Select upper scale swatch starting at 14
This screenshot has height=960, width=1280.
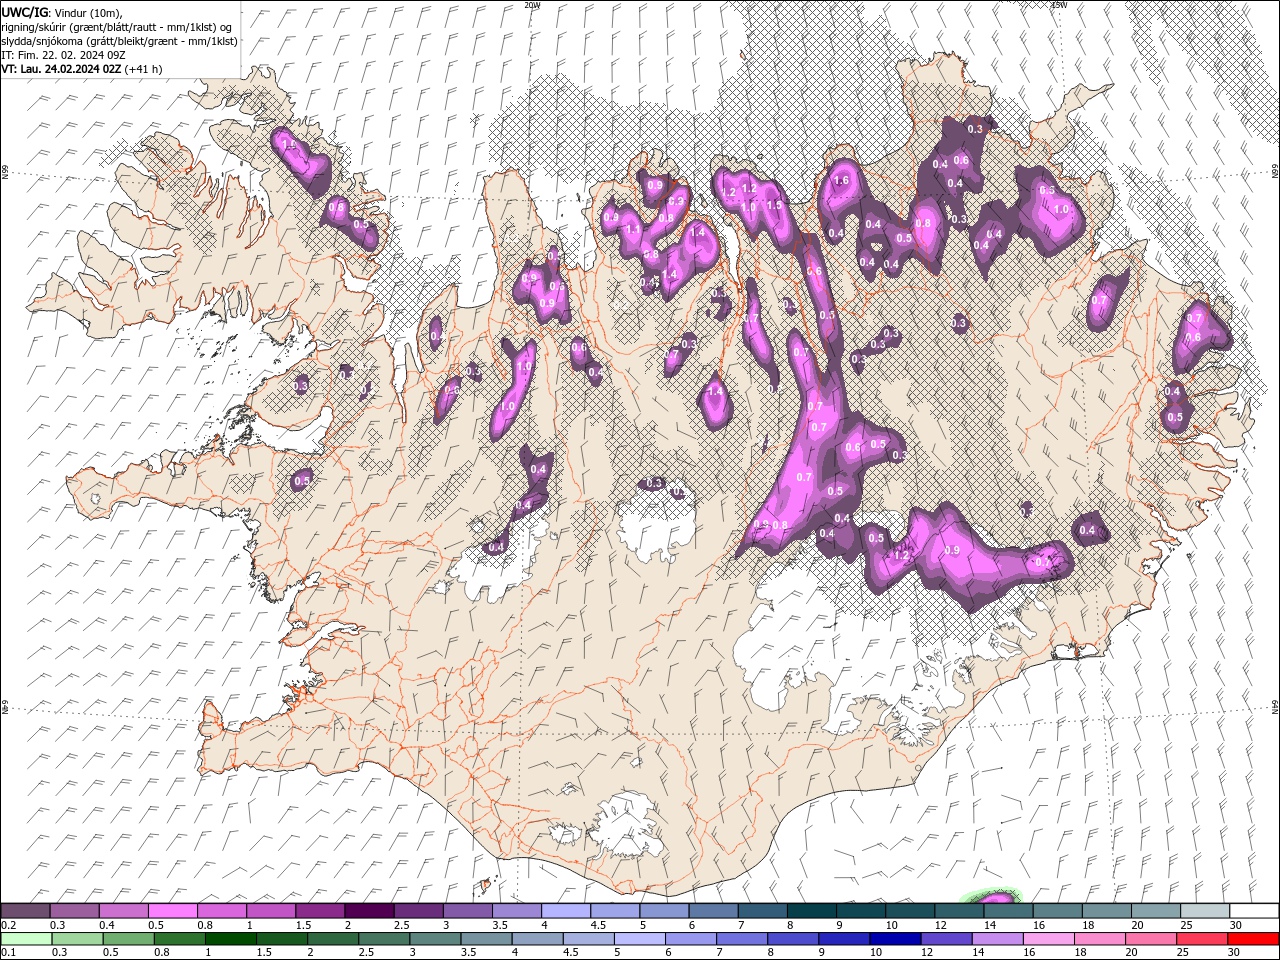[1008, 911]
